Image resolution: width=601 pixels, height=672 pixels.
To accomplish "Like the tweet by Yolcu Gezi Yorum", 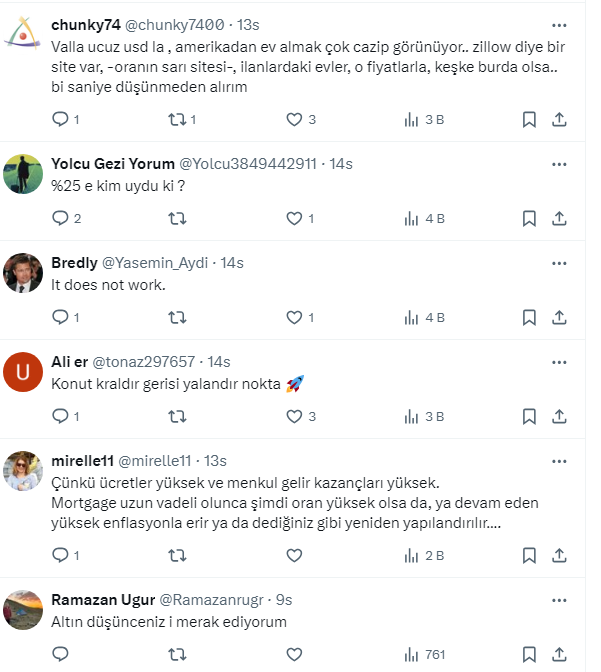I will (294, 219).
